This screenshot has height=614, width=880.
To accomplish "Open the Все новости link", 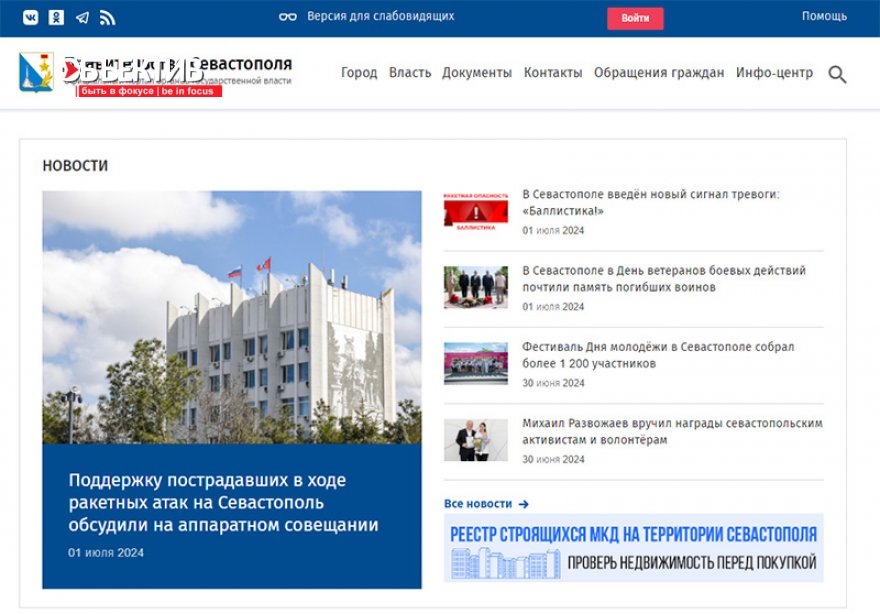I will tap(478, 504).
